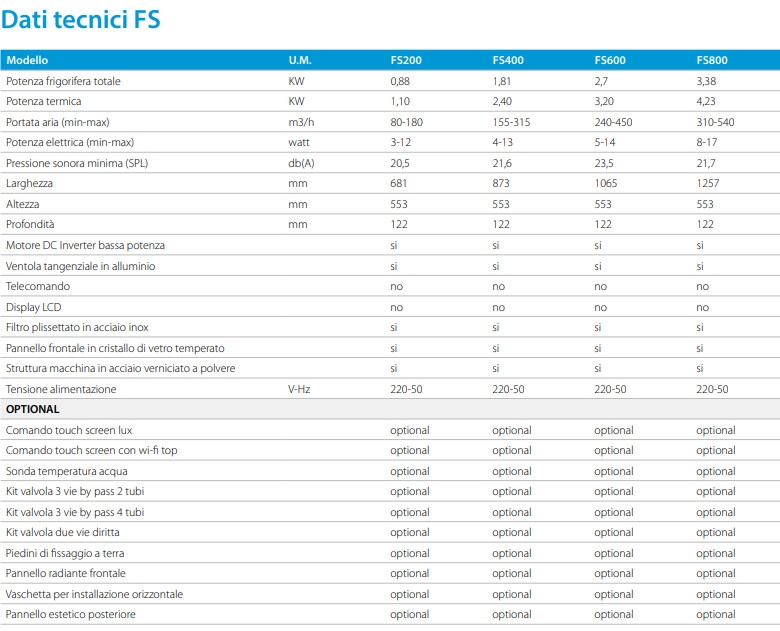The height and width of the screenshot is (631, 780).
Task: Select 'Motore DC Inverter bassa potenza' label
Action: tap(86, 245)
